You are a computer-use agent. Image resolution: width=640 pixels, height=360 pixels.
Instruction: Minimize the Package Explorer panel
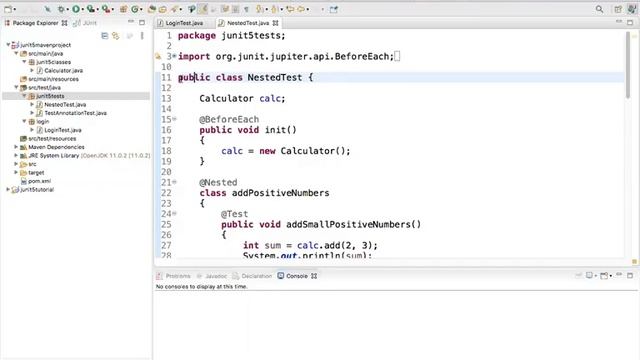coord(131,22)
